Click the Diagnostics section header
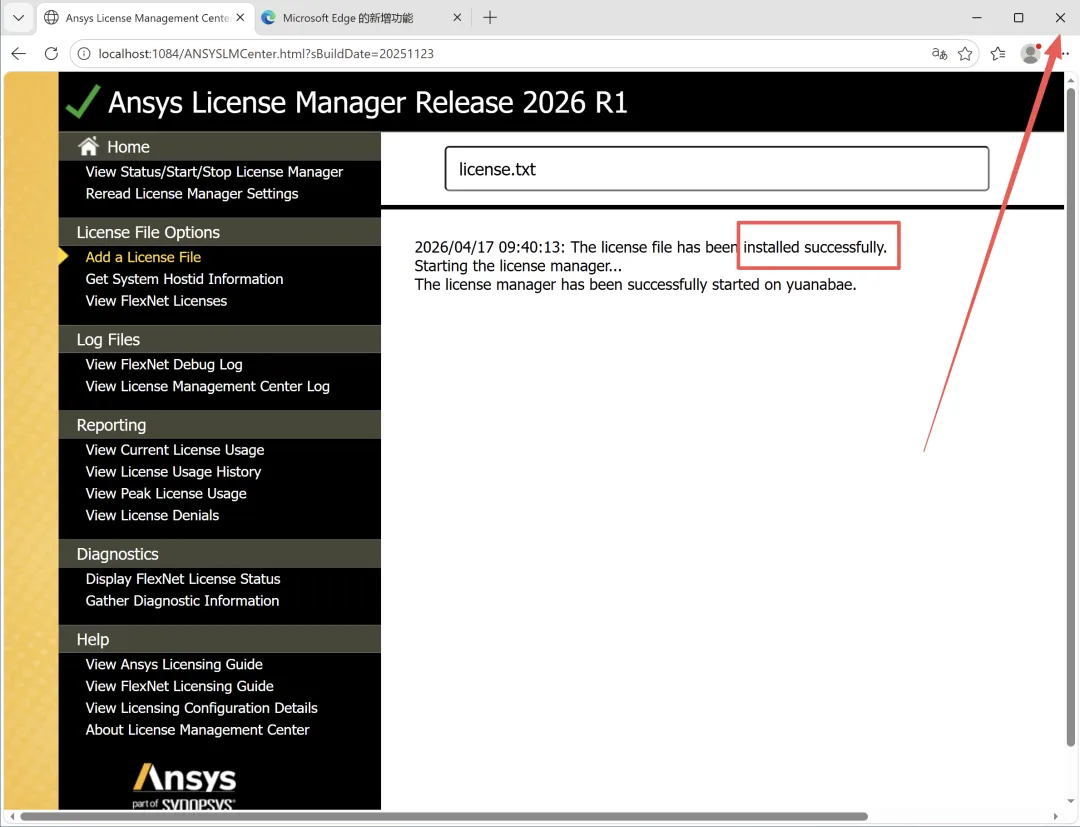The image size is (1080, 827). click(x=117, y=554)
